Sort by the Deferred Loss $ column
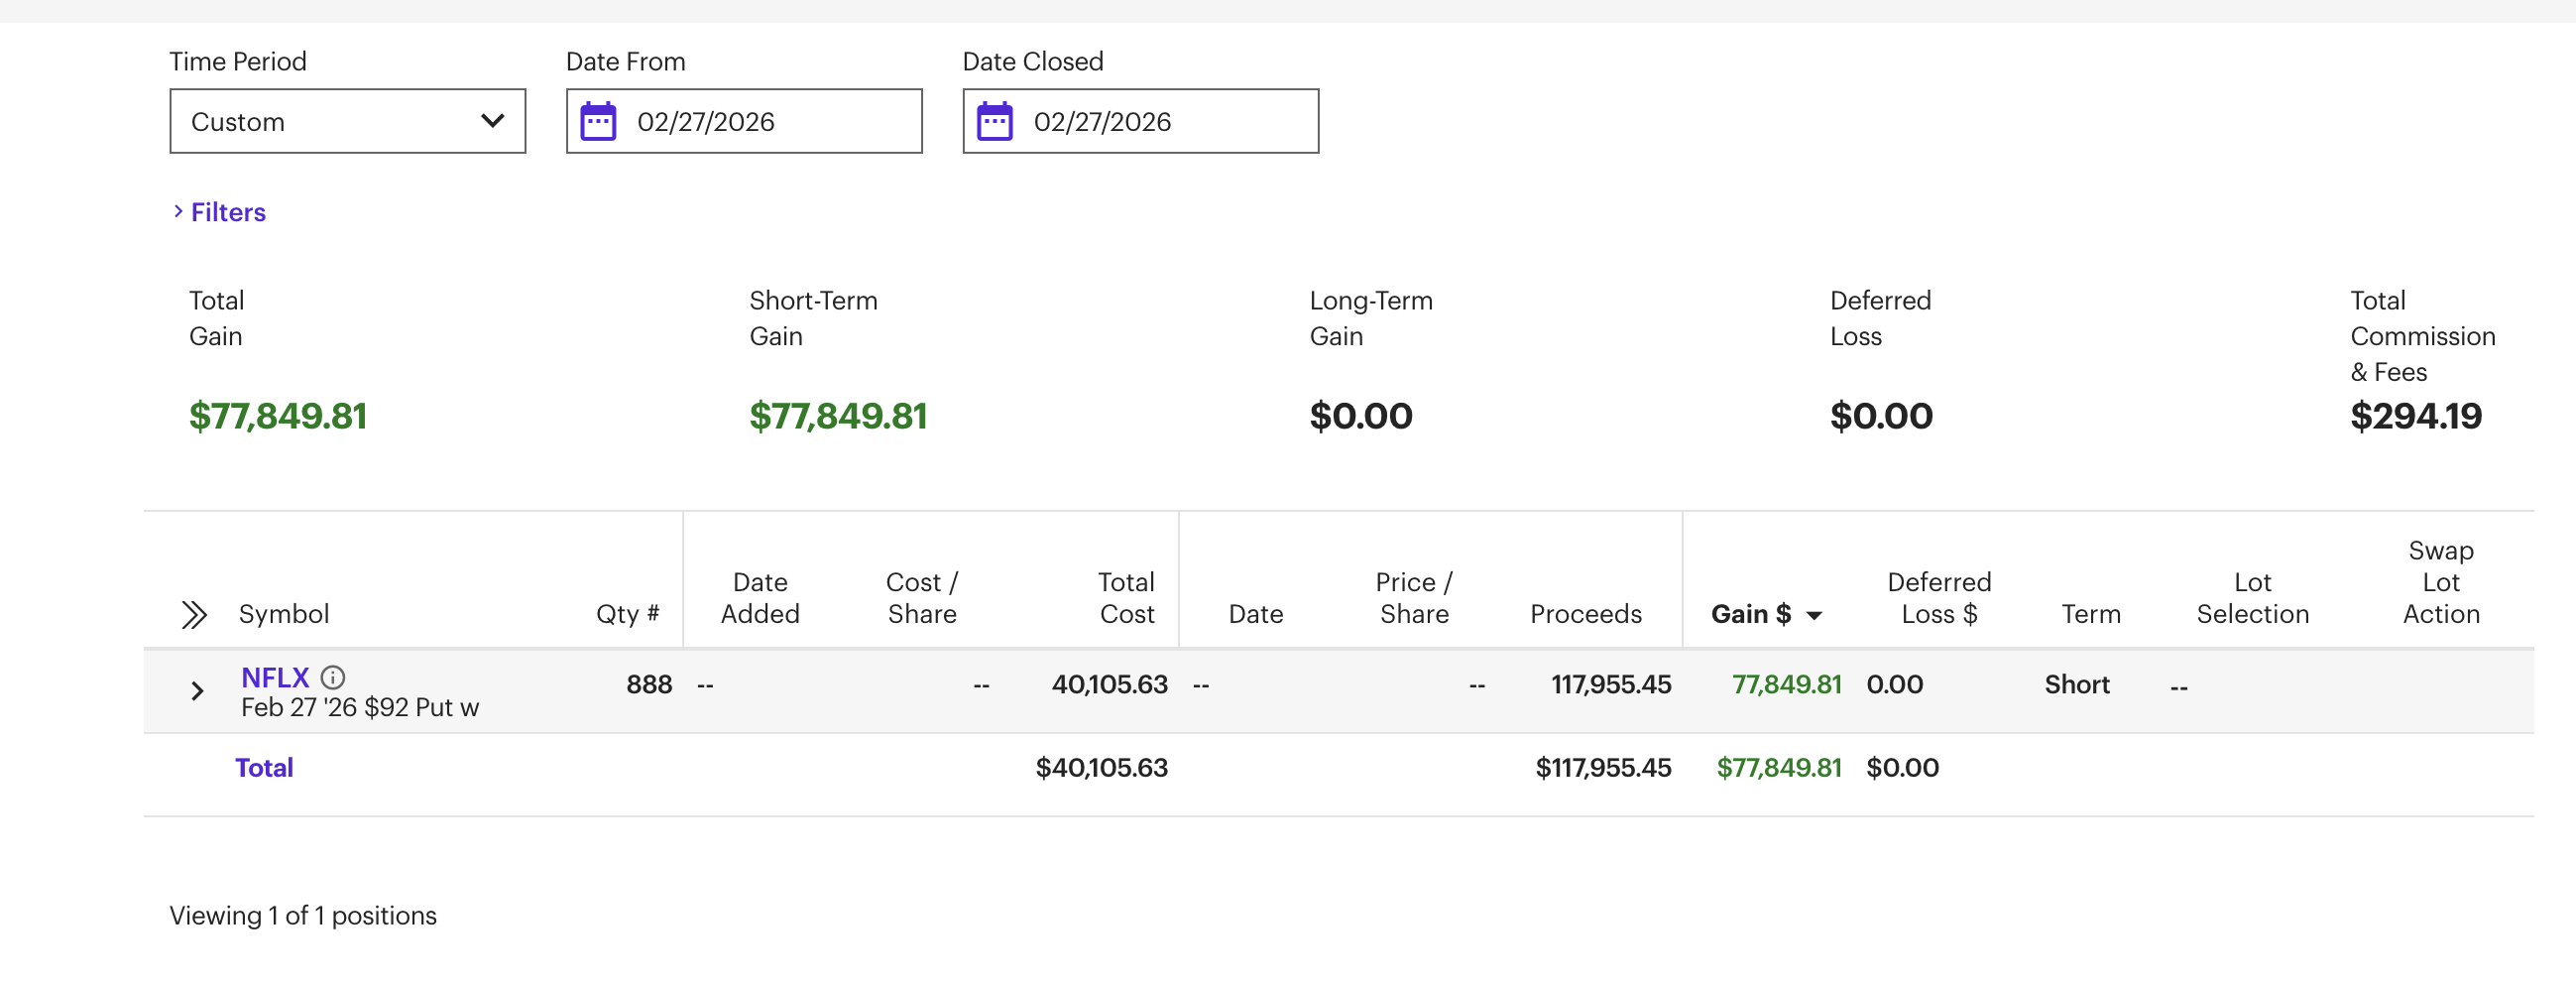2576x986 pixels. pyautogui.click(x=1938, y=598)
